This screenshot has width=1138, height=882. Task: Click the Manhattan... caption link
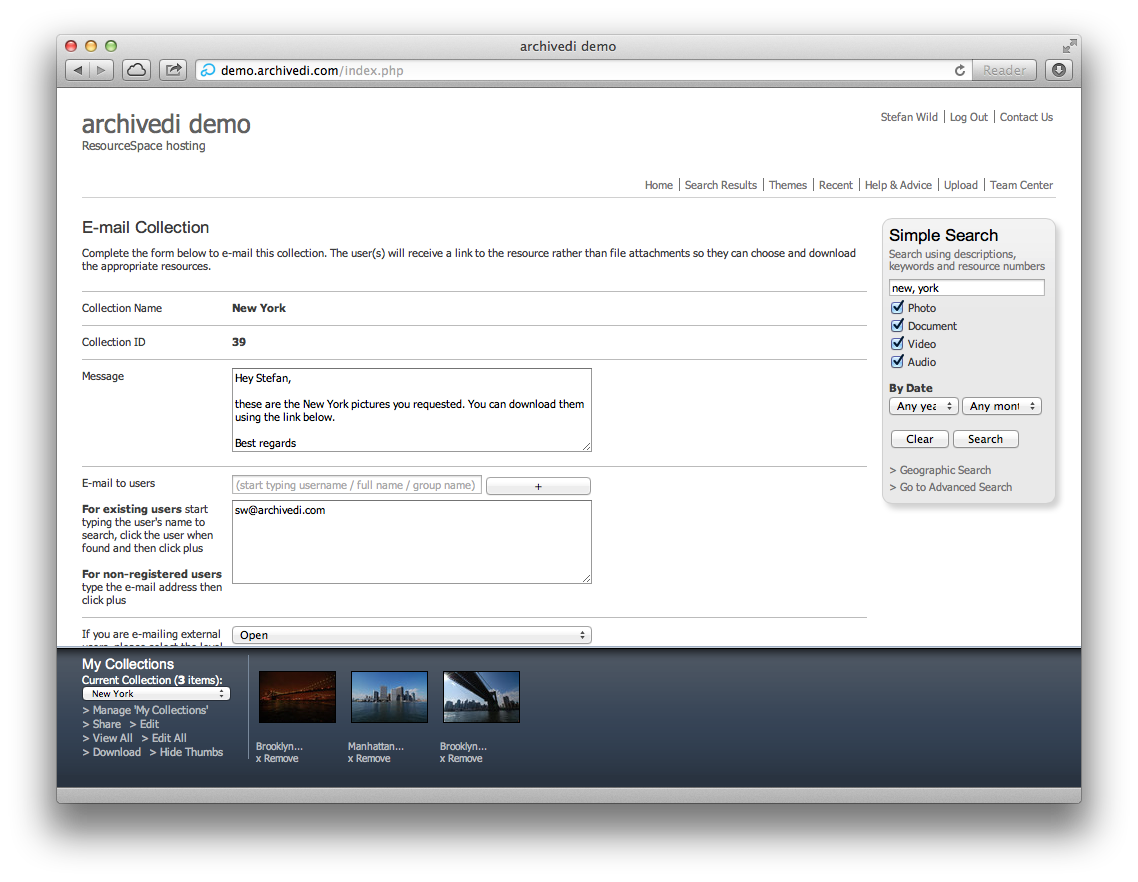tap(375, 746)
